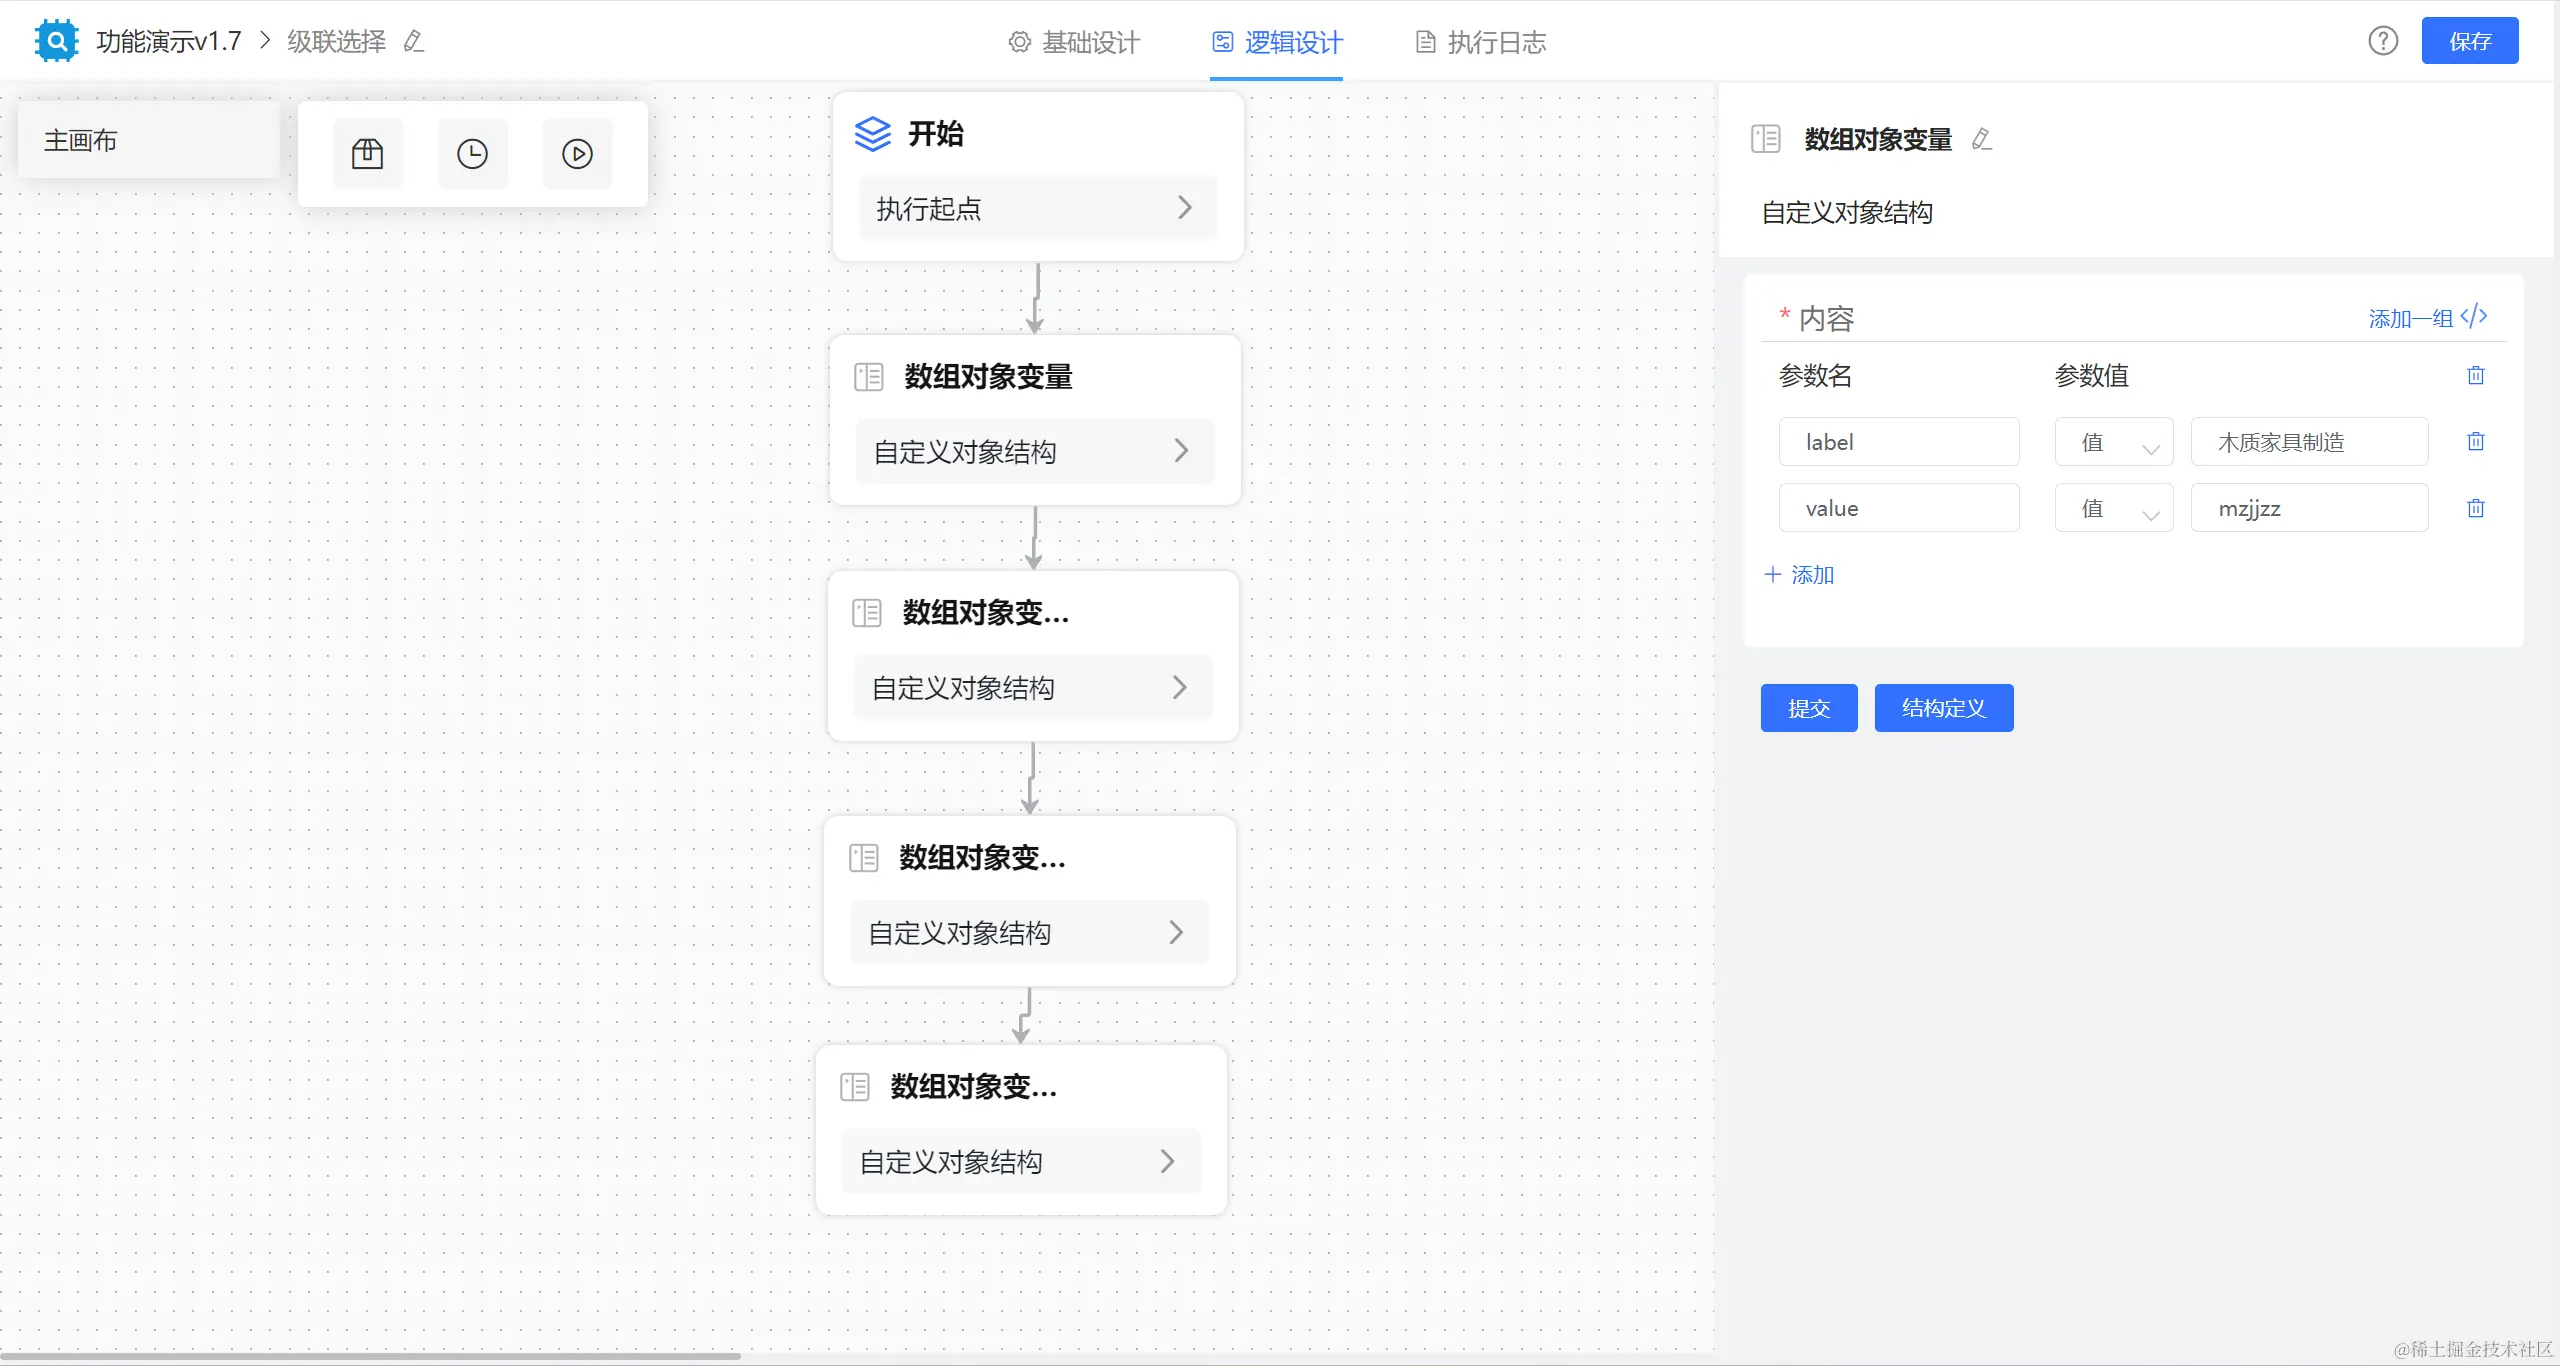Click the clock history icon in toolbar
Image resolution: width=2560 pixels, height=1366 pixels.
[472, 154]
